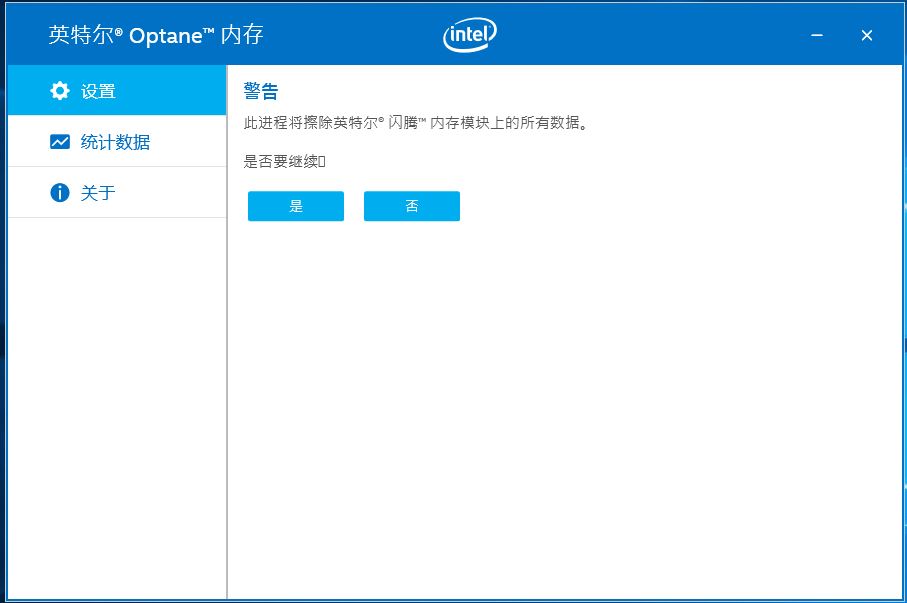
Task: Select the statistics graph icon in the sidebar
Action: [60, 141]
